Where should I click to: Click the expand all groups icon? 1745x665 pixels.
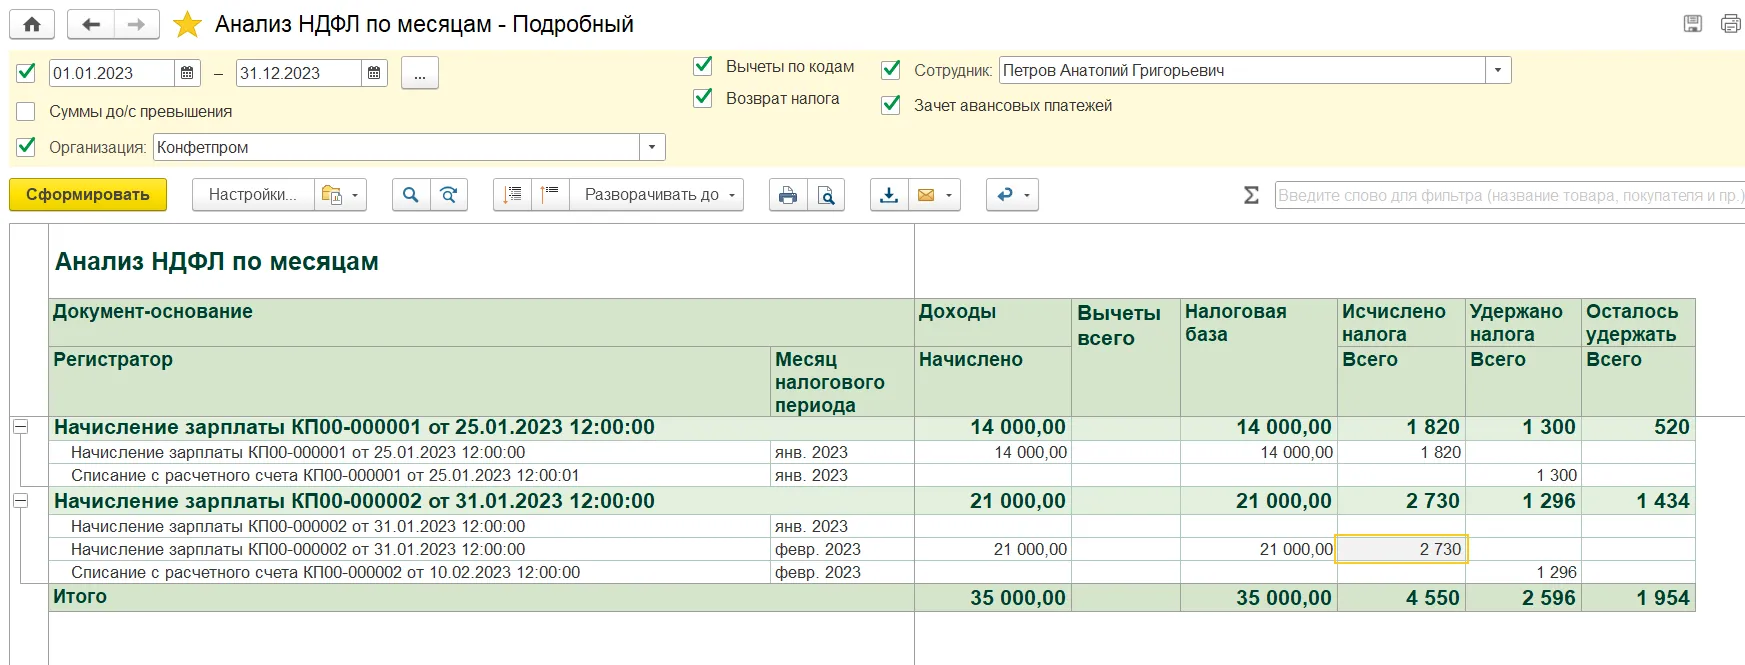pos(512,195)
